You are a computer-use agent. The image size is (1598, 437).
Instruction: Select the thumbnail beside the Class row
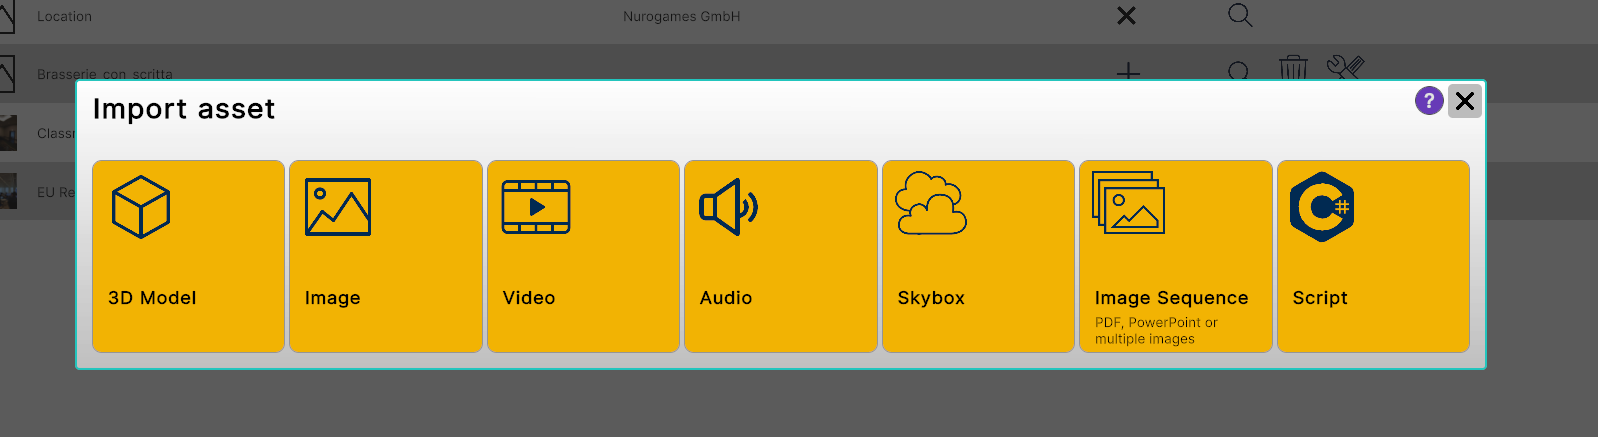click(8, 133)
